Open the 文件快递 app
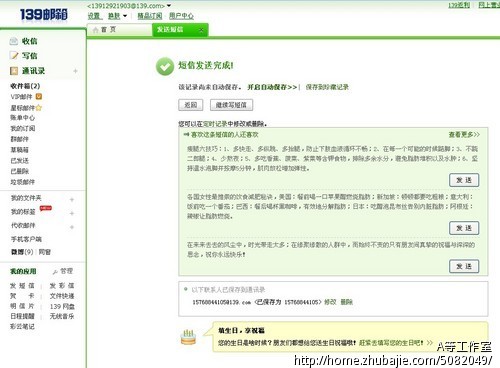The image size is (500, 368). [x=62, y=296]
